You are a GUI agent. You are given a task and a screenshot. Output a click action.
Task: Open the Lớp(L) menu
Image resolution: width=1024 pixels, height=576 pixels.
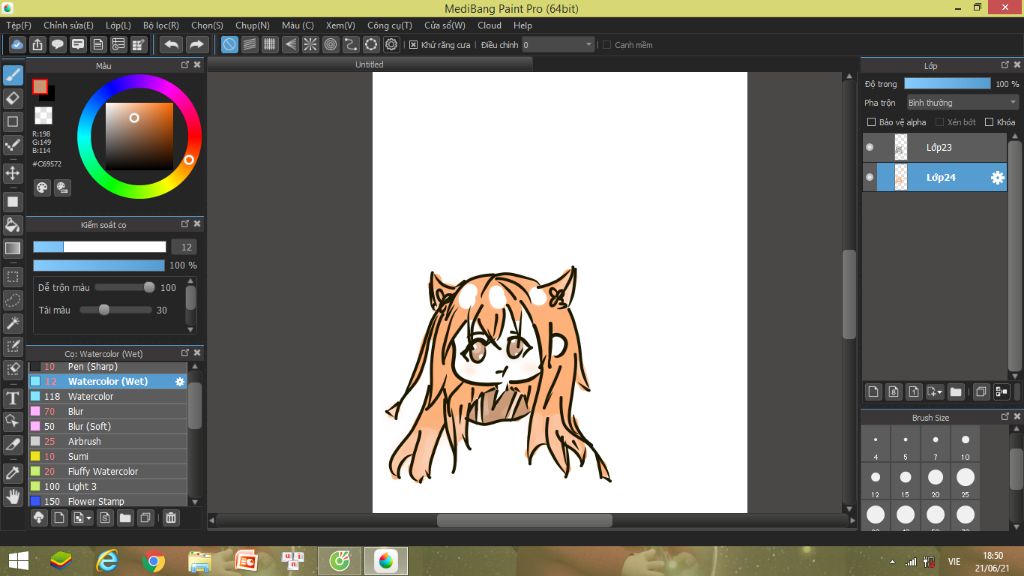(x=118, y=25)
